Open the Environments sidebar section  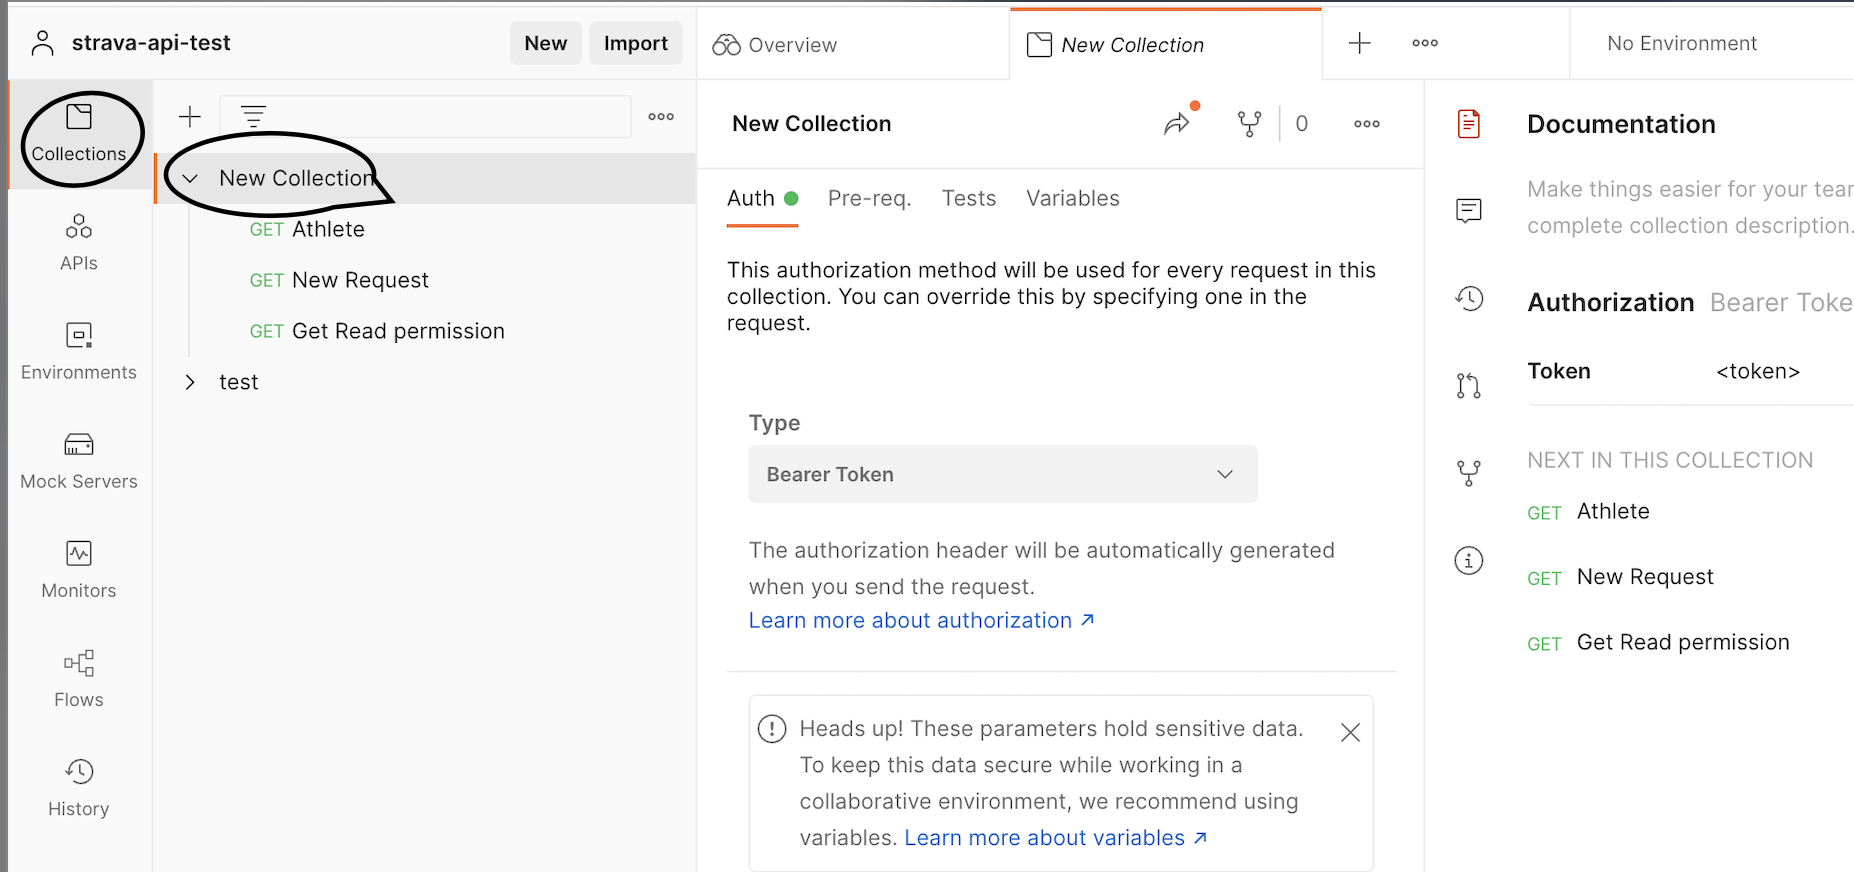pyautogui.click(x=79, y=352)
